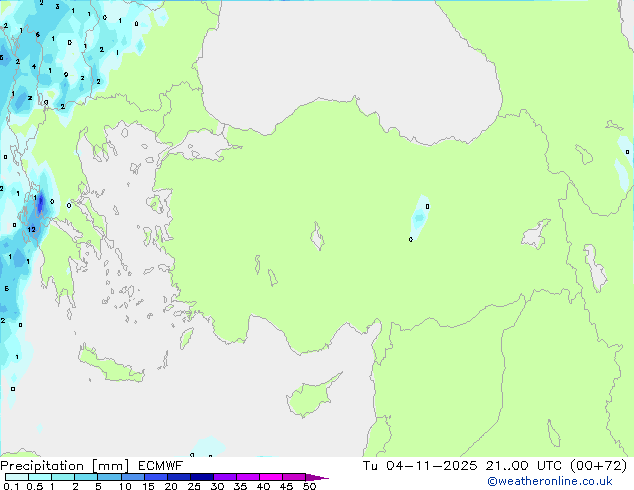Click the legend swatch between 45 and 50

tap(294, 477)
